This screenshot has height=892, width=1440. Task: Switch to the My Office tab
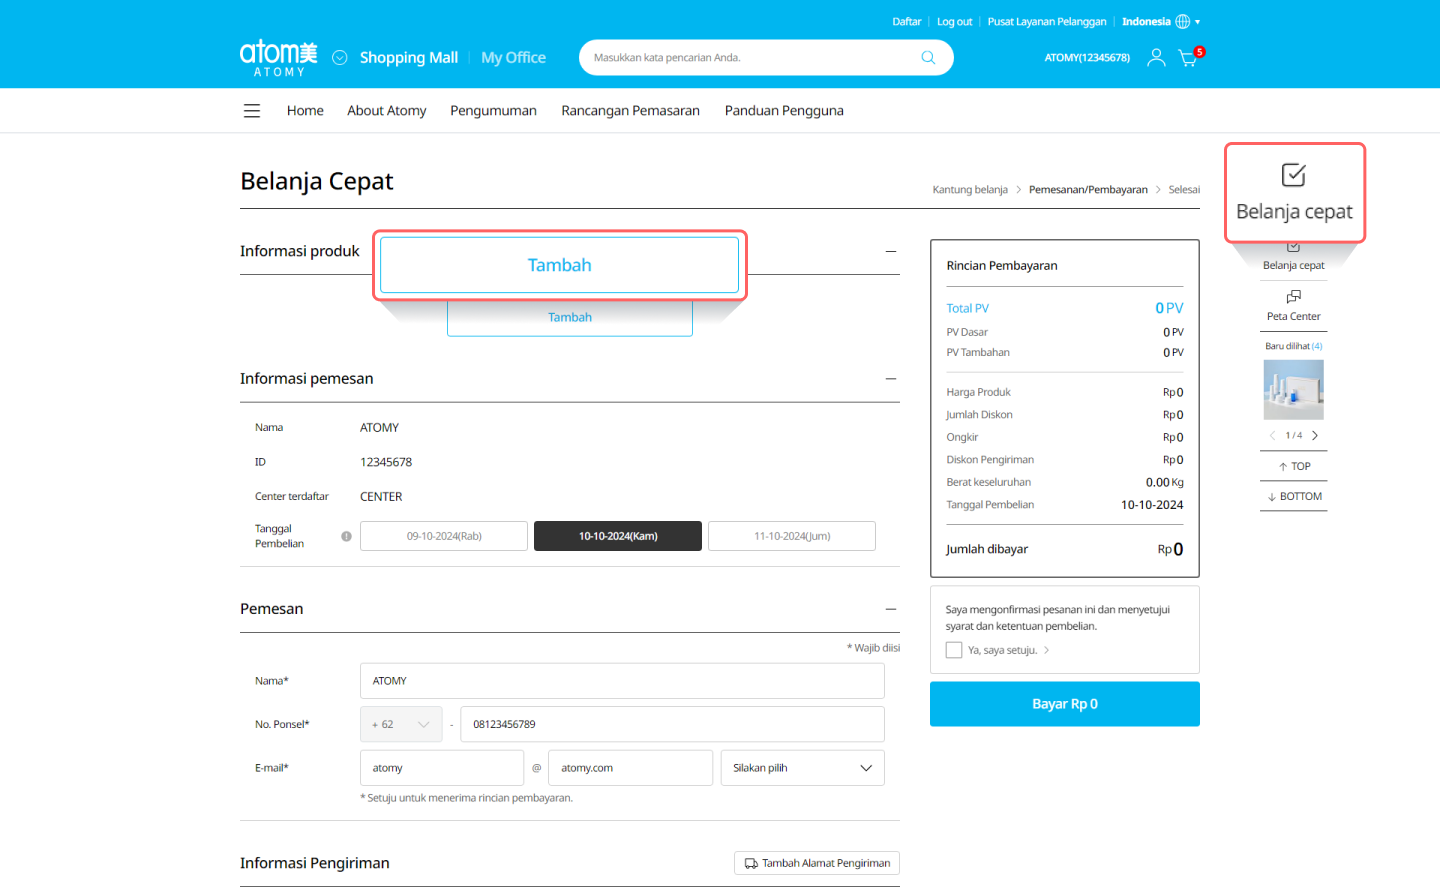tap(513, 58)
